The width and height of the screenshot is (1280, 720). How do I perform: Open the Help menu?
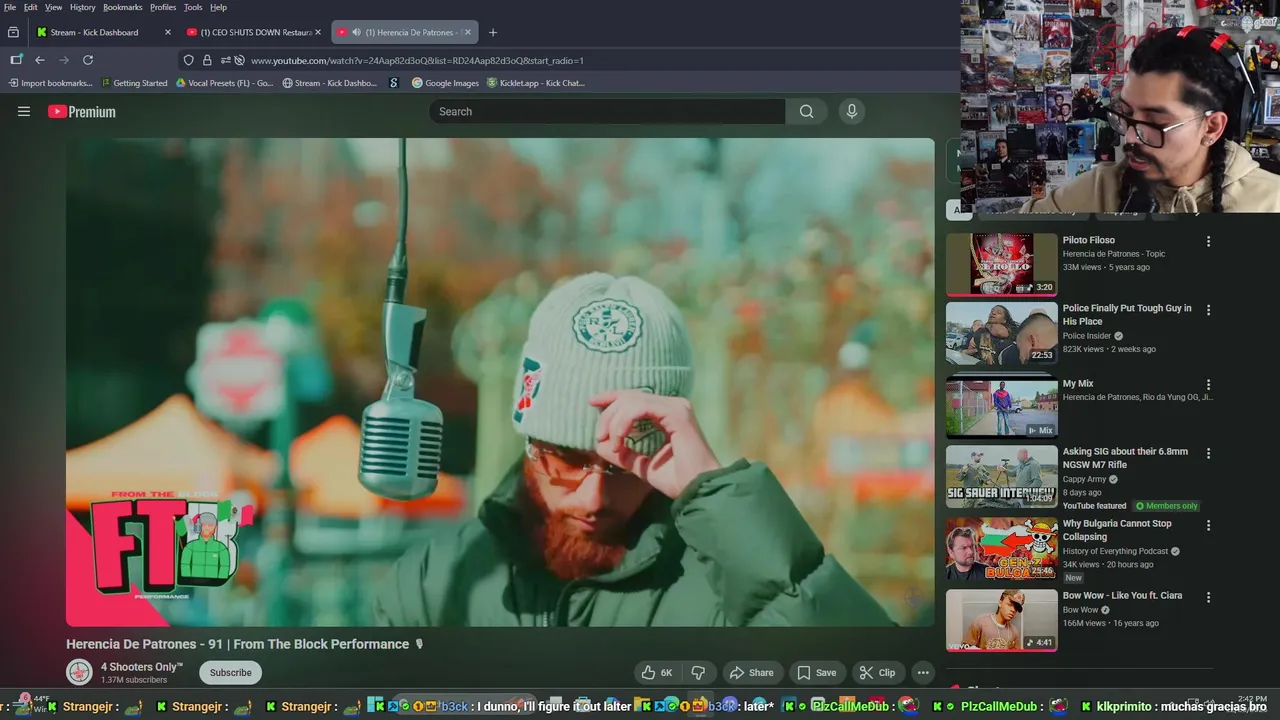click(218, 7)
